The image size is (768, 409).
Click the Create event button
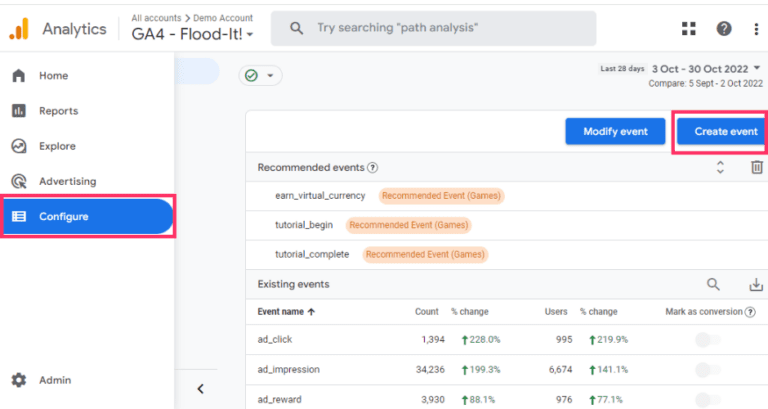(717, 131)
